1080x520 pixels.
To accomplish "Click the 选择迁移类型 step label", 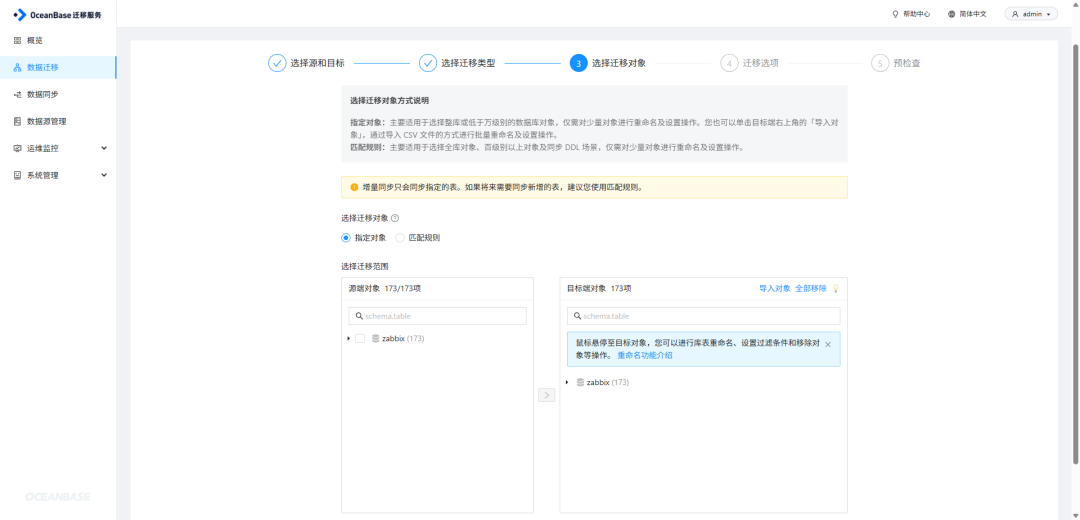I will click(x=468, y=63).
